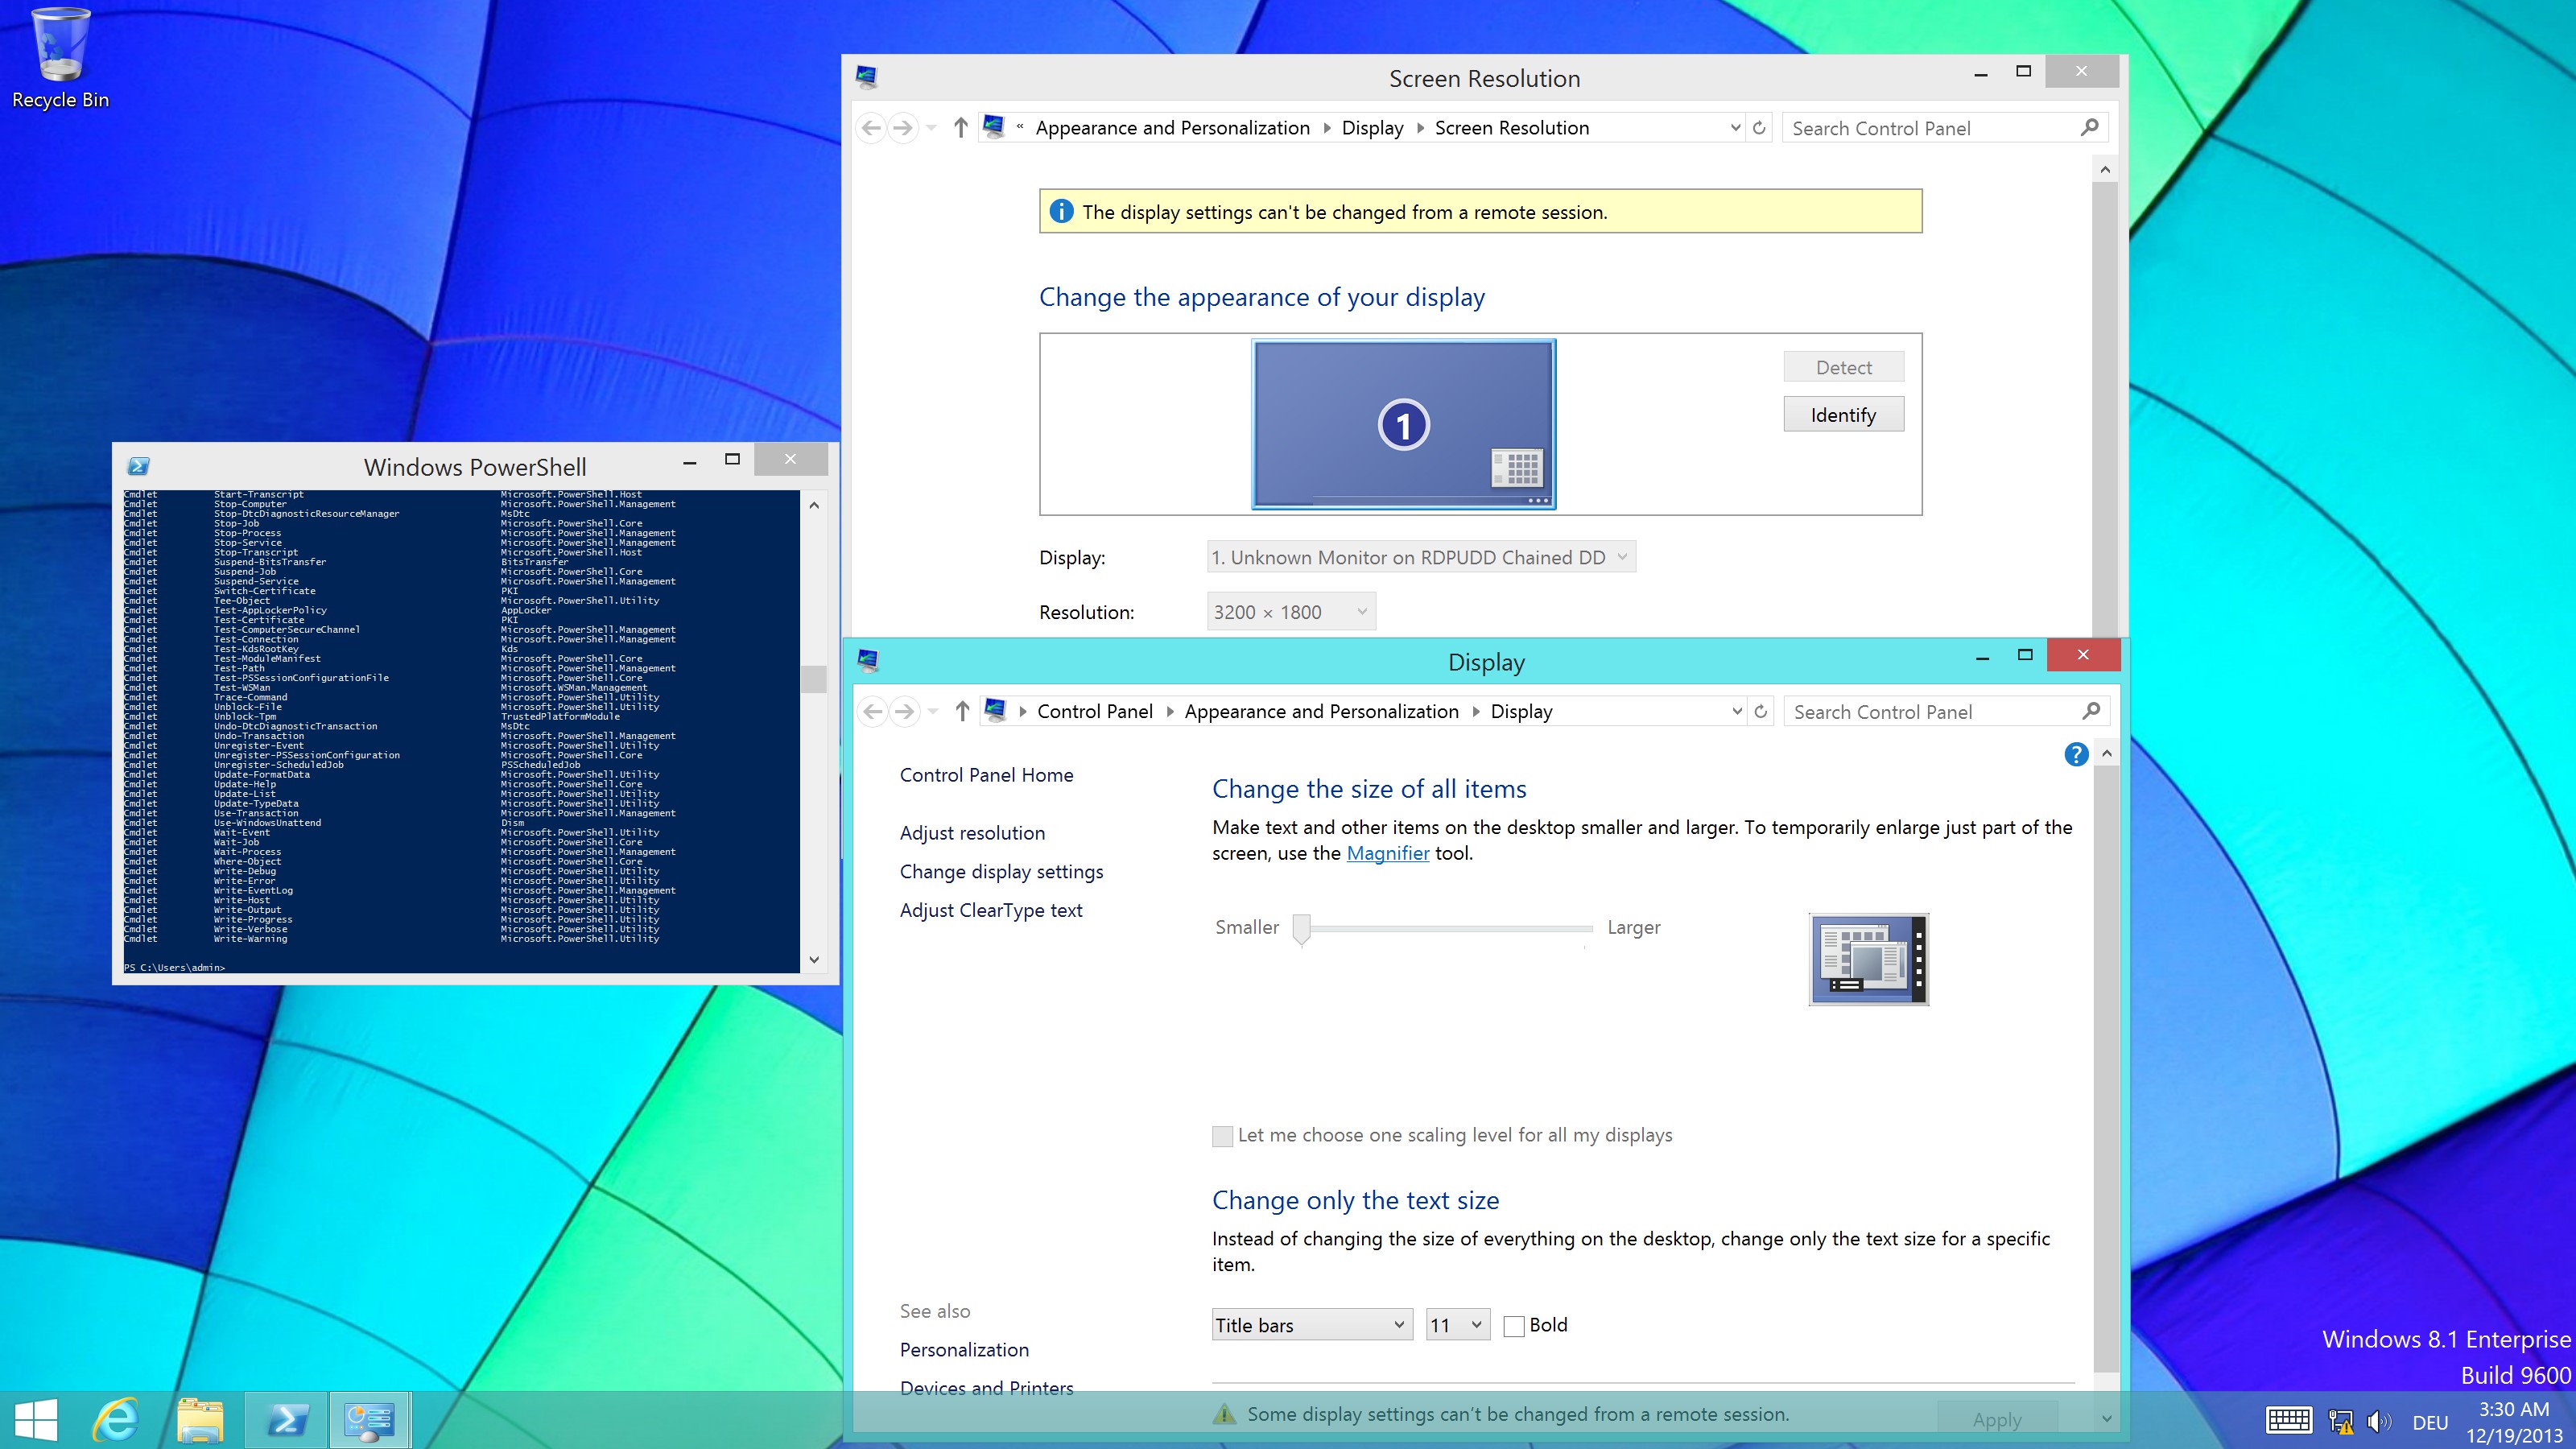2576x1449 pixels.
Task: Open the volume tray icon
Action: pos(2380,1421)
